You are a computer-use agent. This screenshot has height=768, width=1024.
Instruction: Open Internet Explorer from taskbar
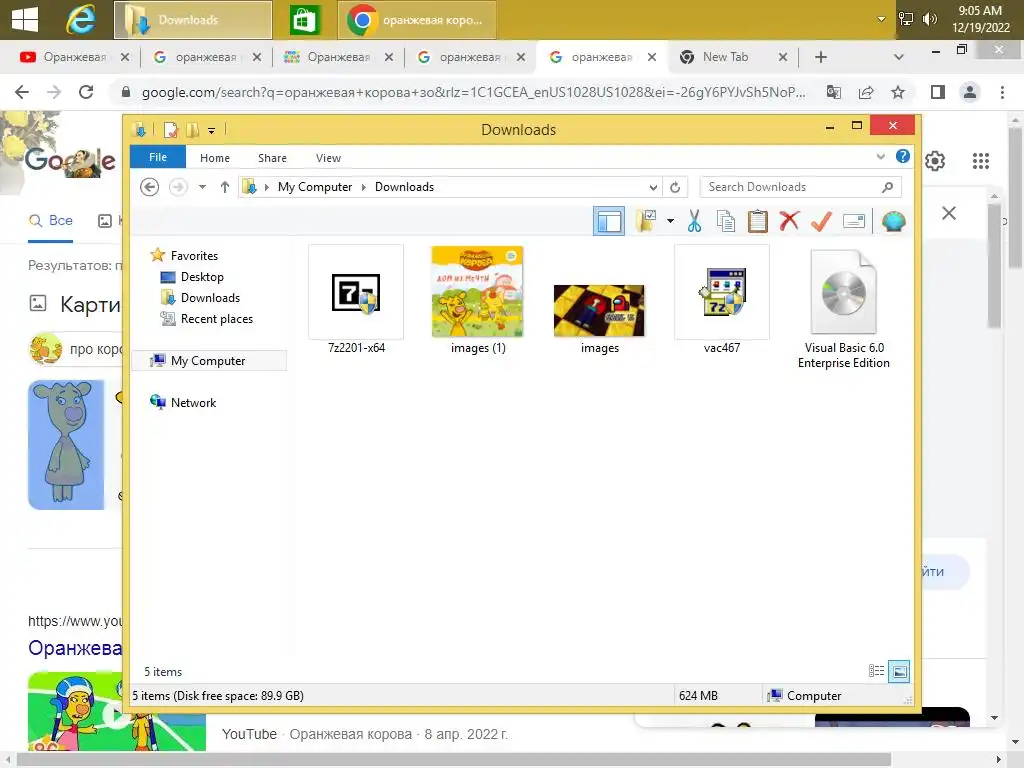81,19
